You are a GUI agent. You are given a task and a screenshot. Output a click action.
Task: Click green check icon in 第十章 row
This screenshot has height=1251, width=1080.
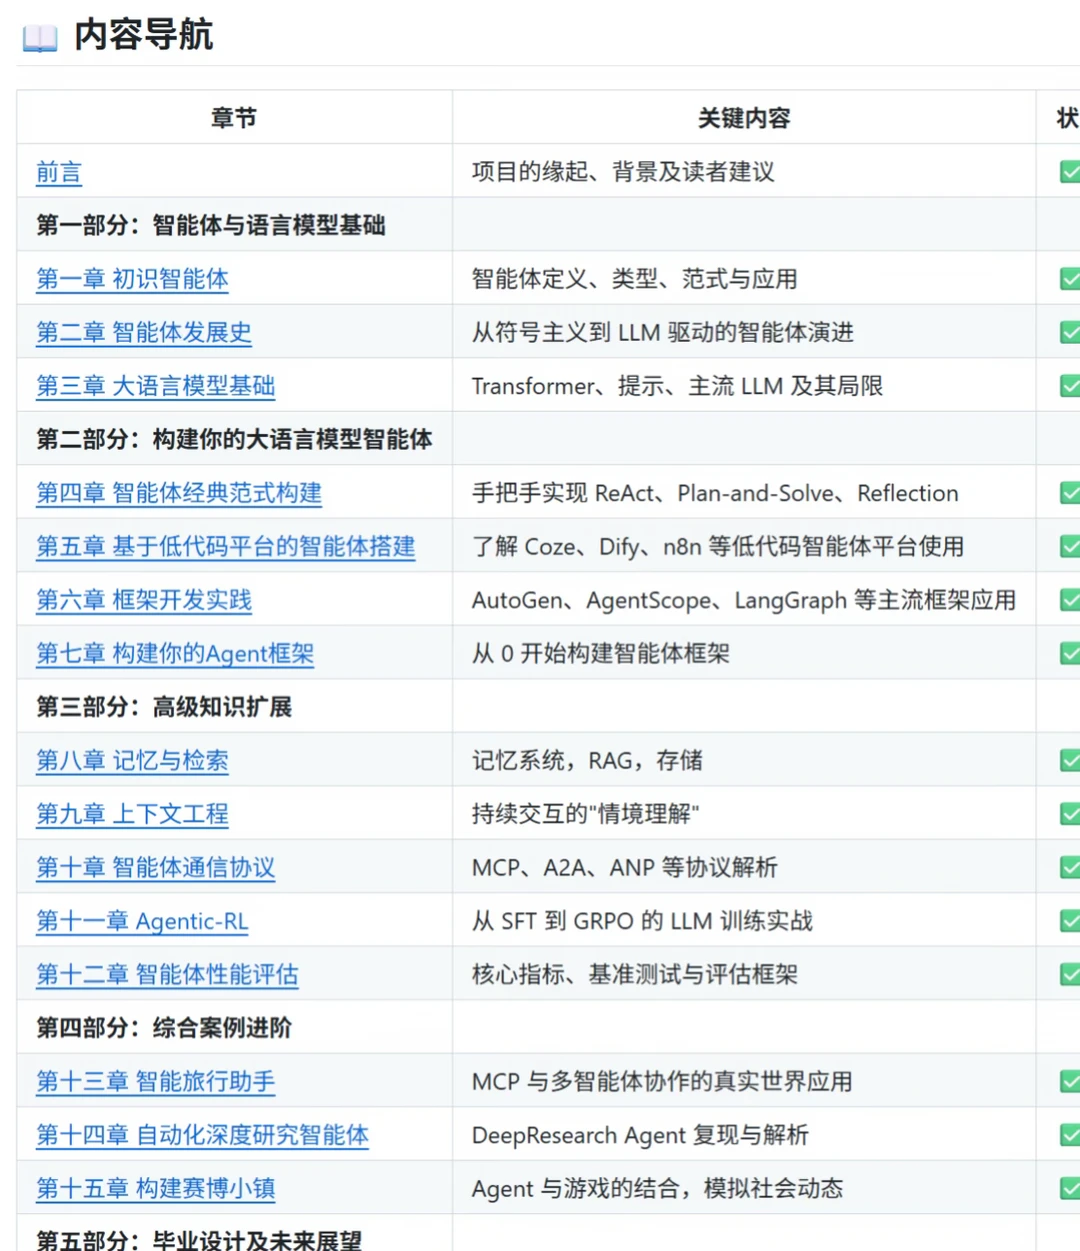(x=1070, y=867)
